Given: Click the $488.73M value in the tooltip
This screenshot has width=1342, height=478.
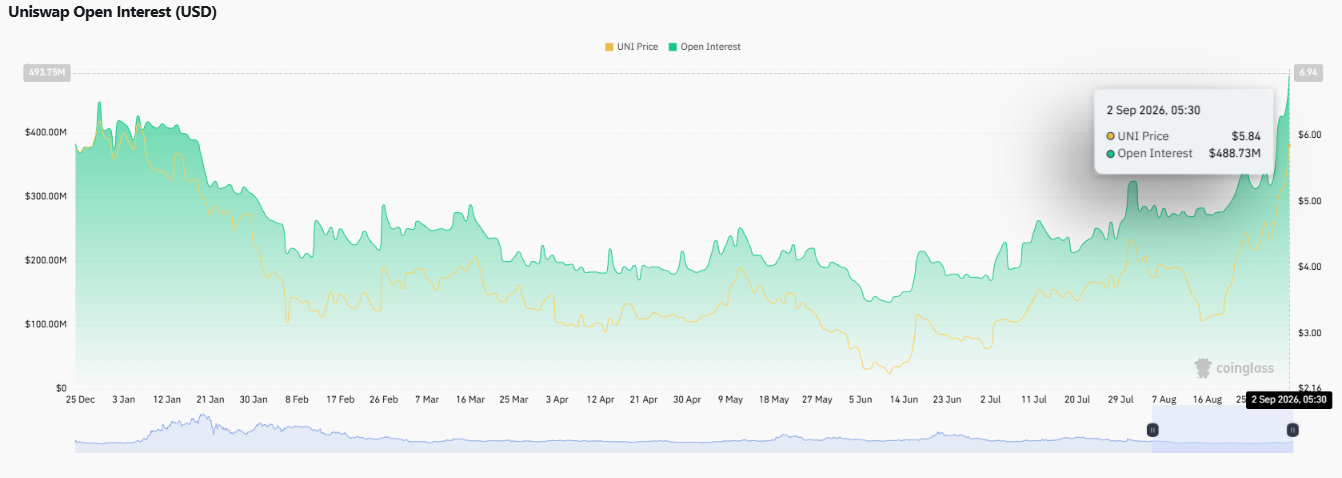Looking at the screenshot, I should coord(1235,153).
